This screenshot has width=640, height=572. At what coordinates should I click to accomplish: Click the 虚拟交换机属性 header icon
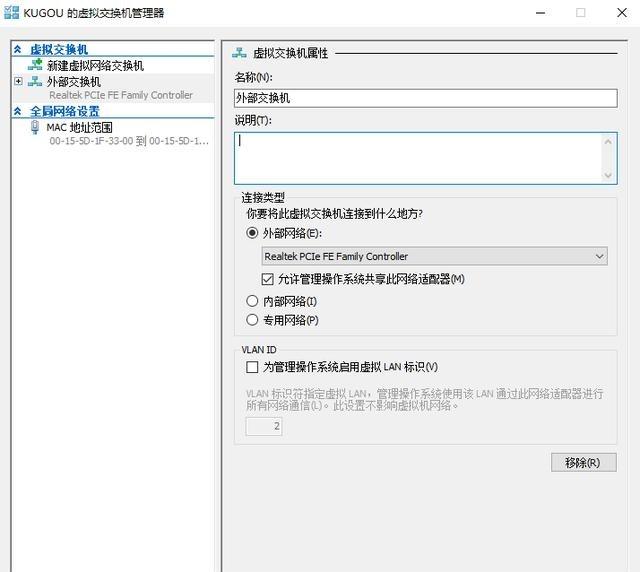(239, 53)
